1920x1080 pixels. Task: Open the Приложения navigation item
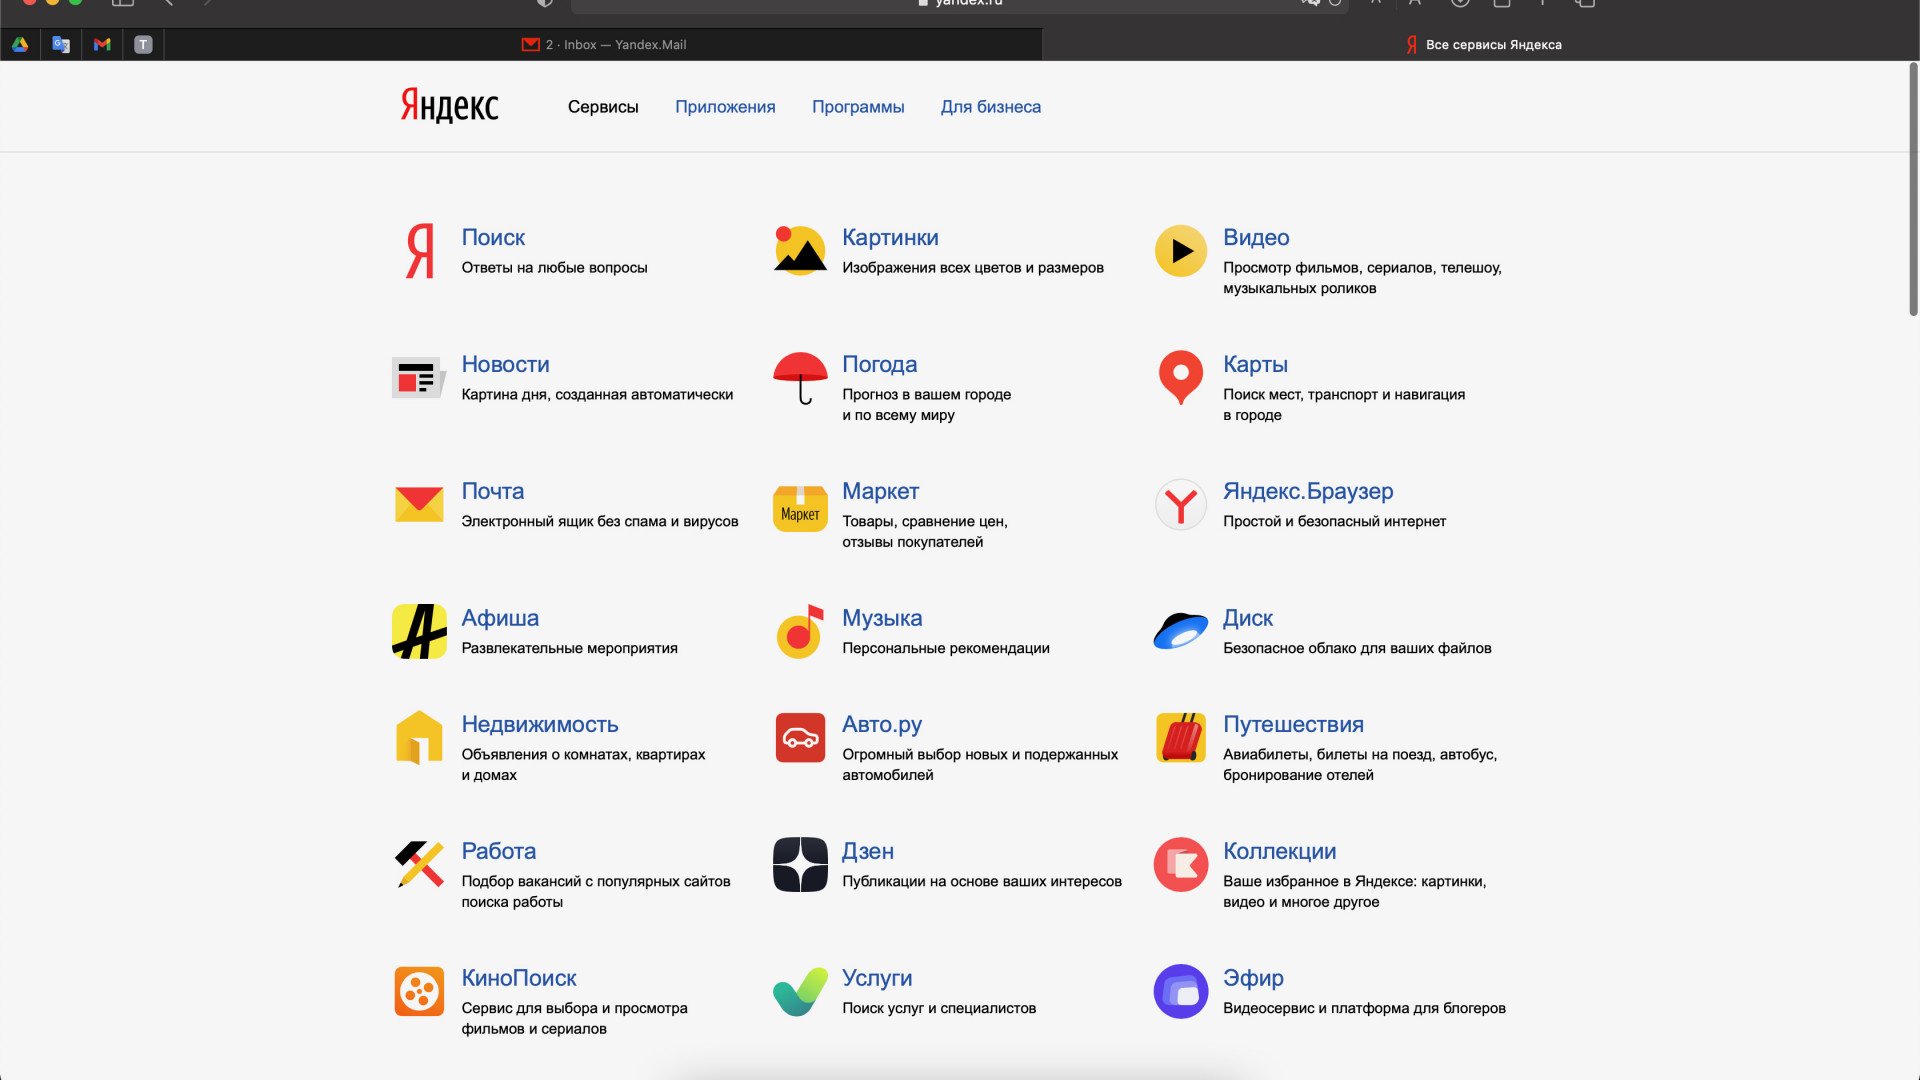pyautogui.click(x=725, y=107)
